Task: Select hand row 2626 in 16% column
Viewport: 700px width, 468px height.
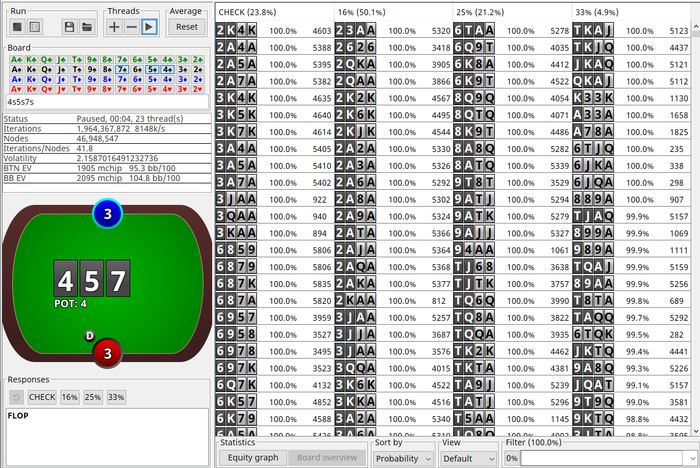Action: coord(393,47)
